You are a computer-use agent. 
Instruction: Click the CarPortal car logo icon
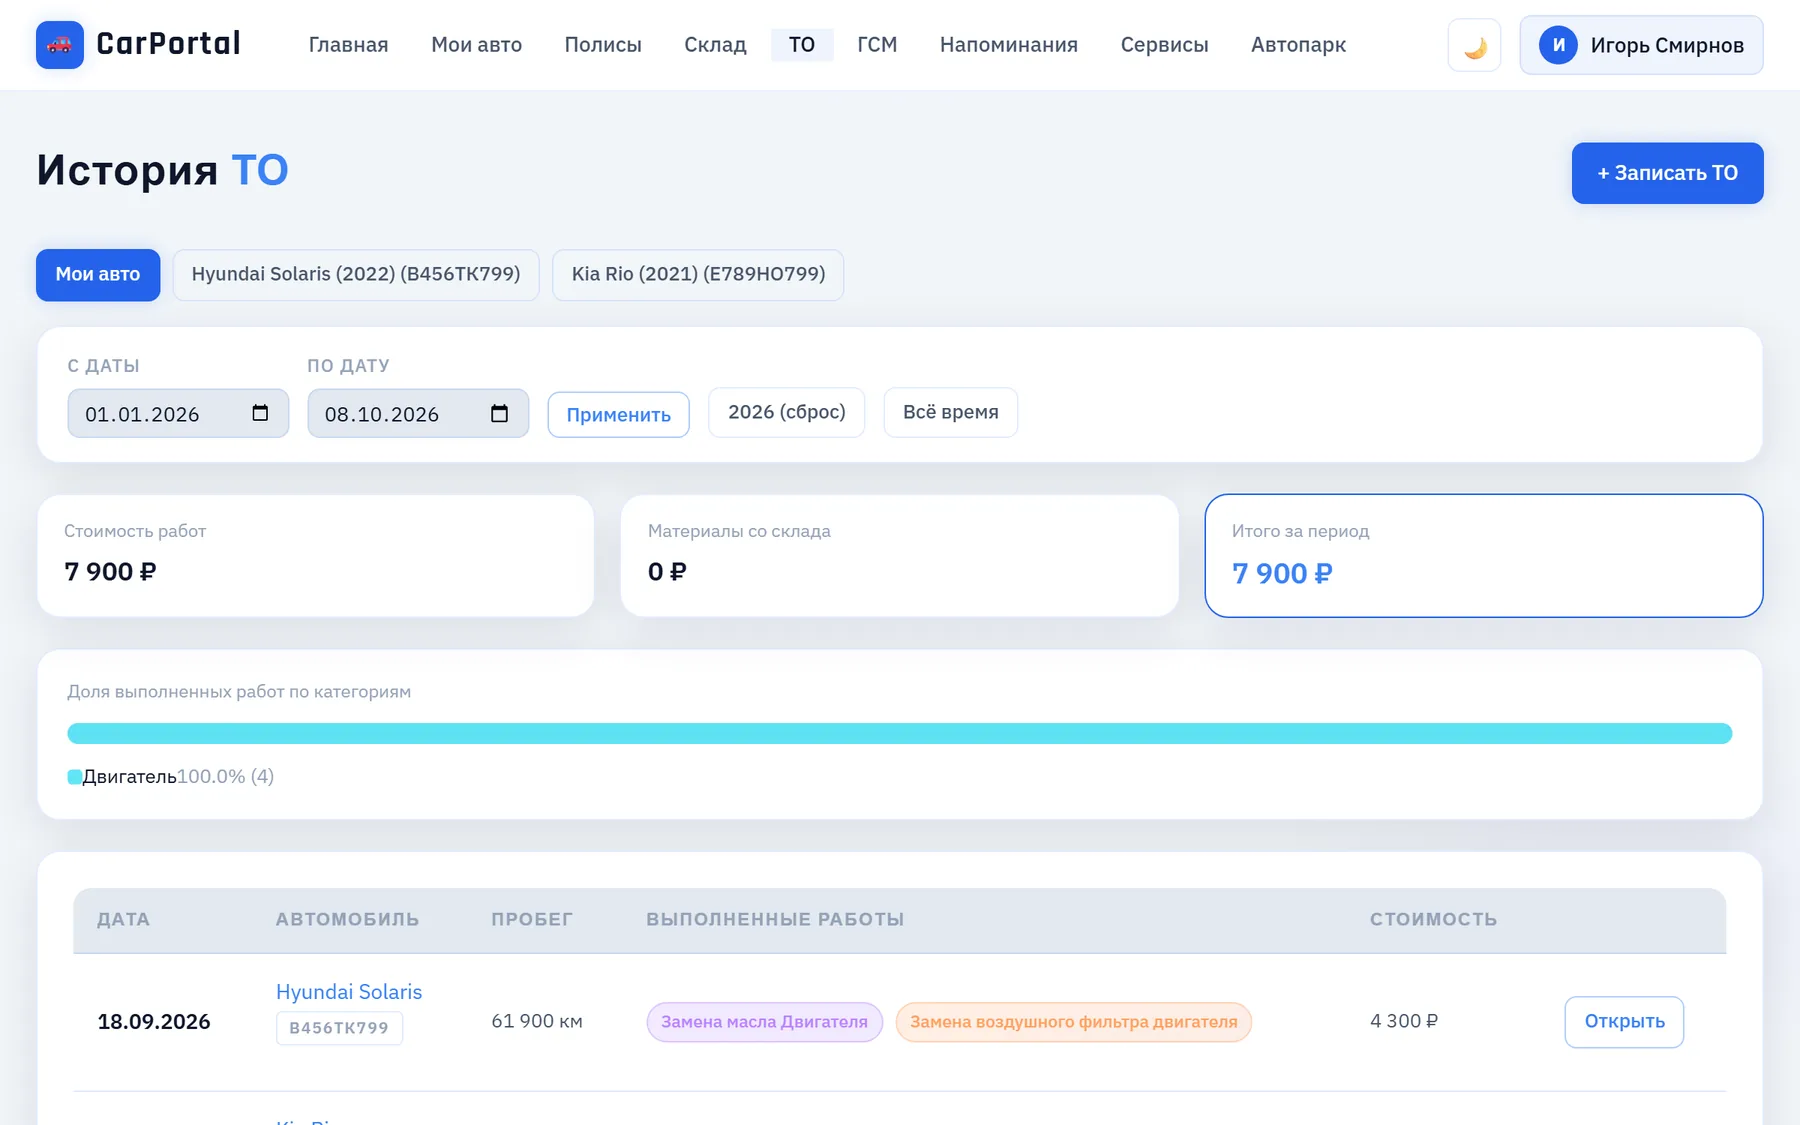click(60, 45)
